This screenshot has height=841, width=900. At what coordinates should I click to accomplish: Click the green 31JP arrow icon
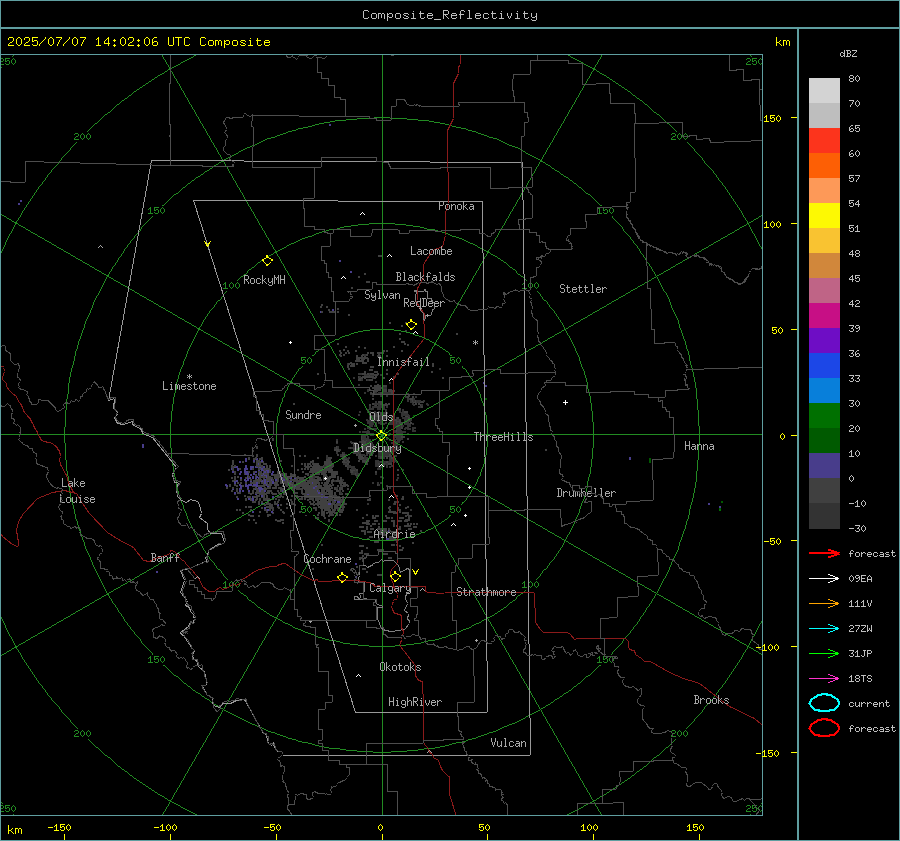pyautogui.click(x=824, y=653)
